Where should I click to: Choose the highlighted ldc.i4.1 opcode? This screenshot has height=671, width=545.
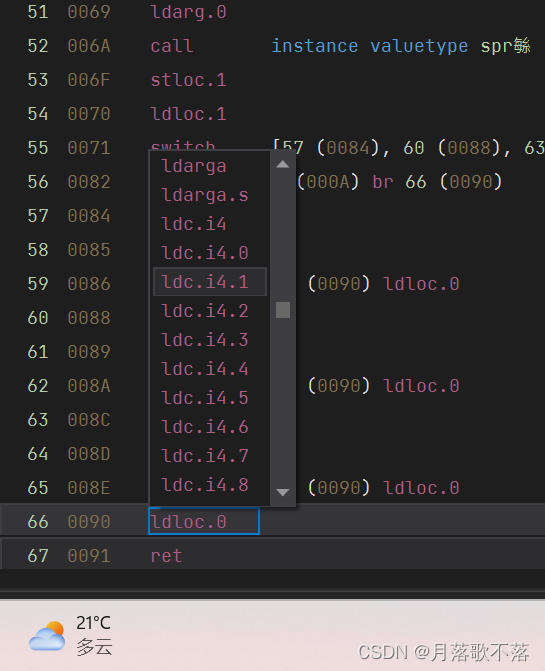coord(210,282)
